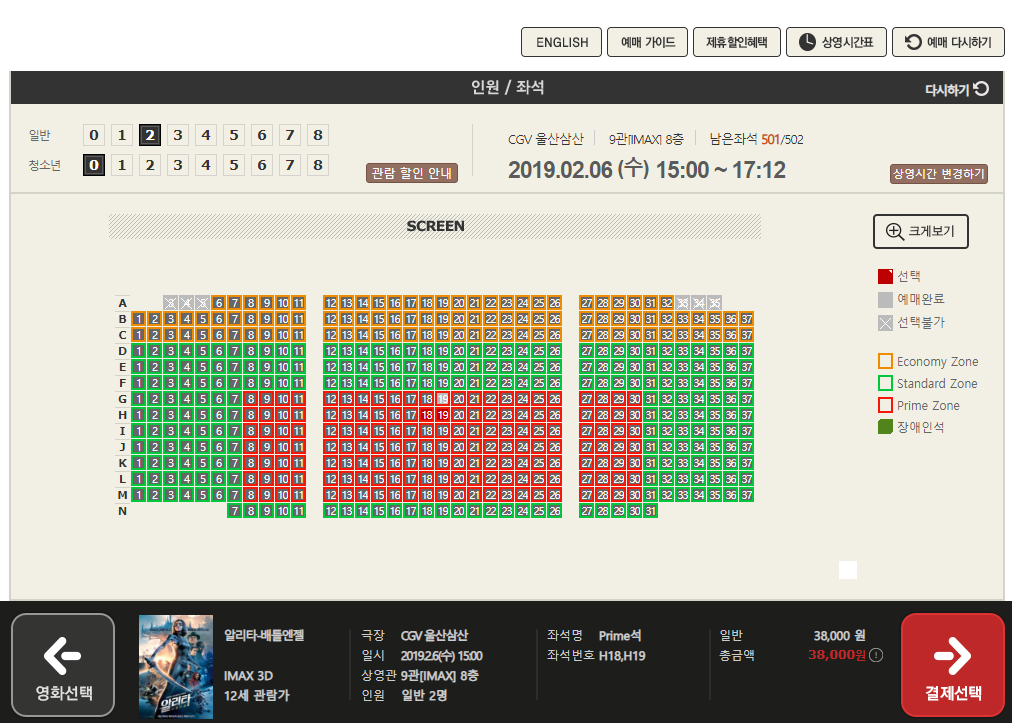The height and width of the screenshot is (723, 1012).
Task: Proceed with the 결제선택 payment button
Action: (x=953, y=665)
